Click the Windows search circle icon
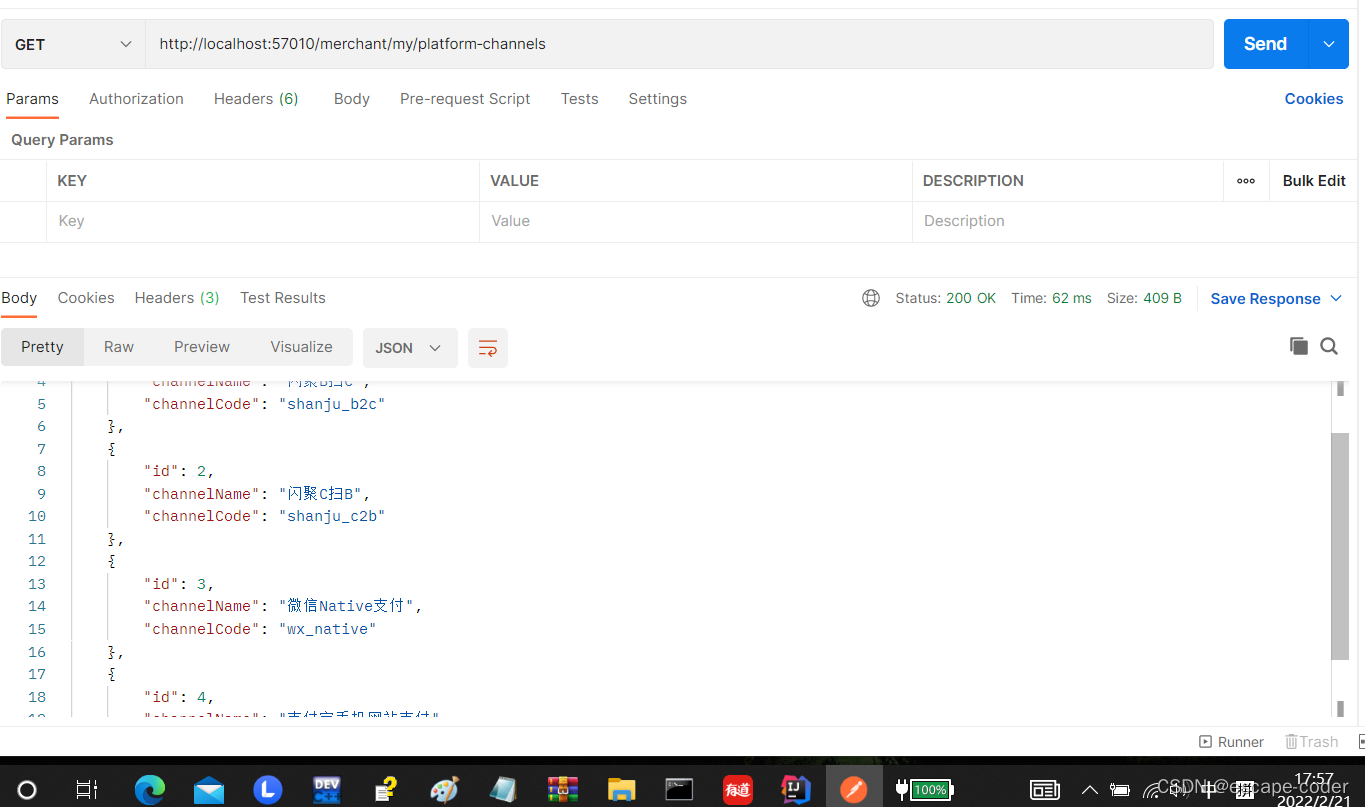The width and height of the screenshot is (1365, 807). [x=27, y=790]
